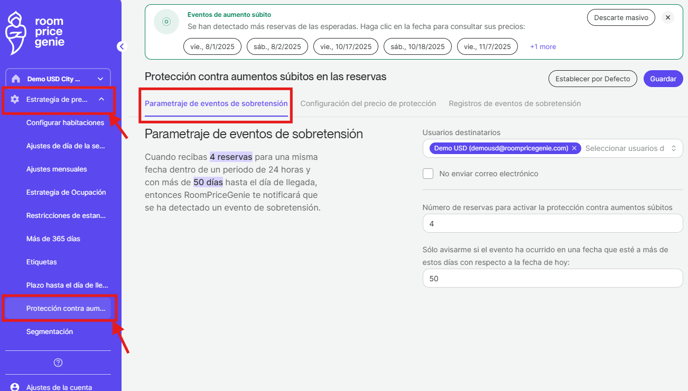Open Ajustes de la cuenta
This screenshot has width=688, height=391.
[59, 387]
